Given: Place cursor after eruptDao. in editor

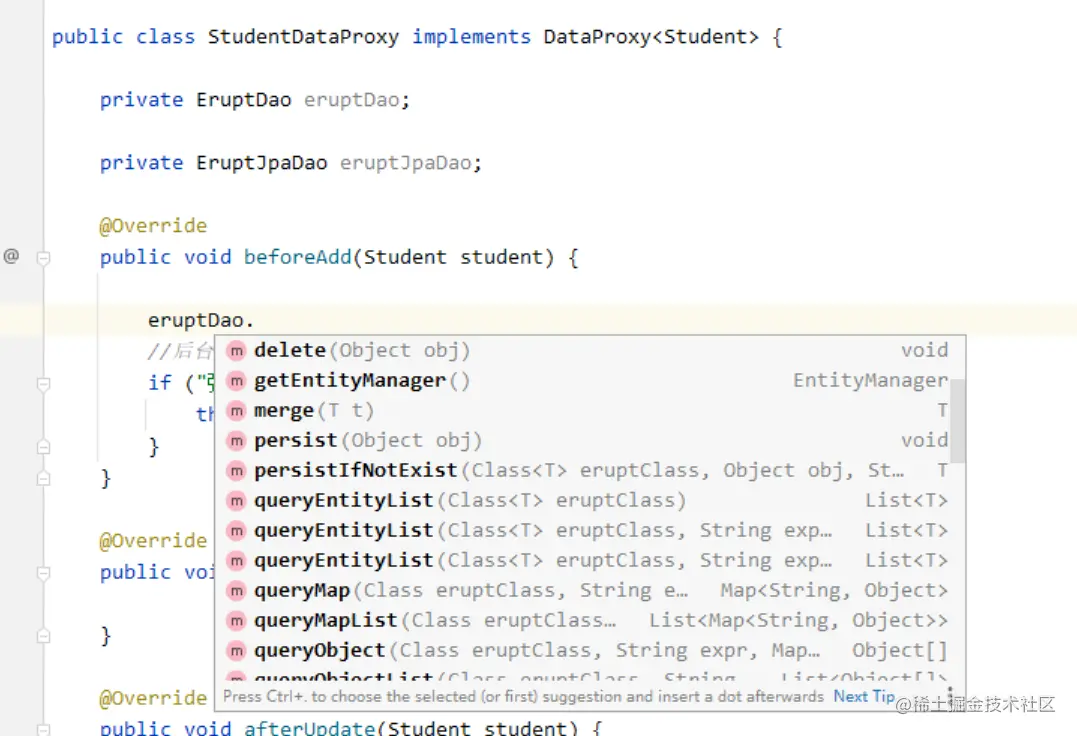Looking at the screenshot, I should tap(256, 321).
